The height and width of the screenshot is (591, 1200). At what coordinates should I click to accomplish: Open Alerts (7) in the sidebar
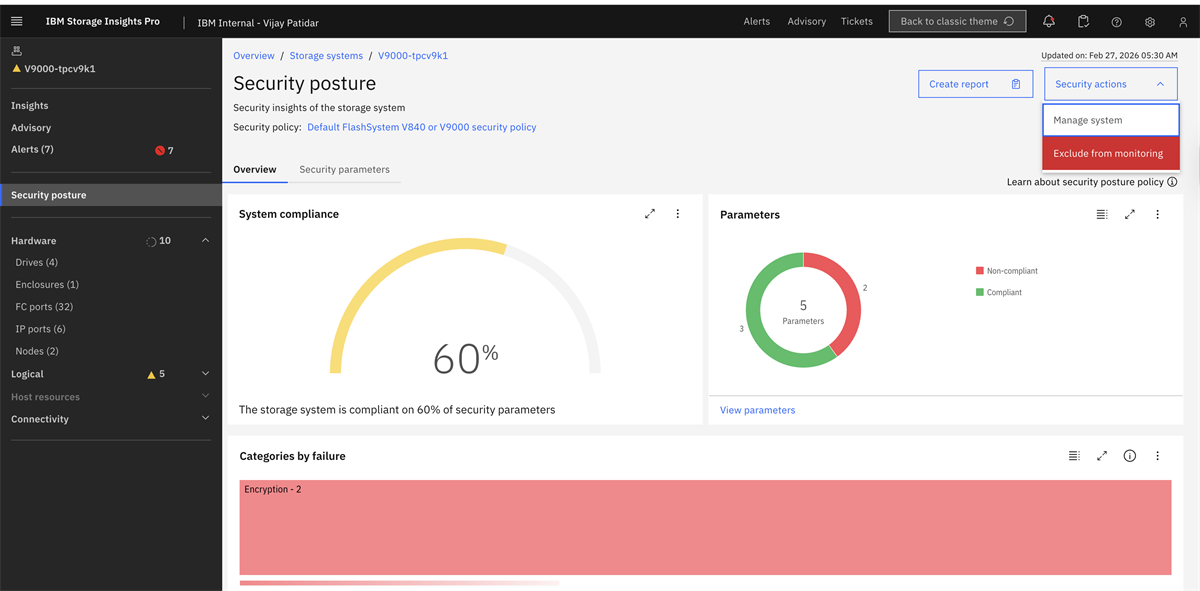click(x=32, y=150)
